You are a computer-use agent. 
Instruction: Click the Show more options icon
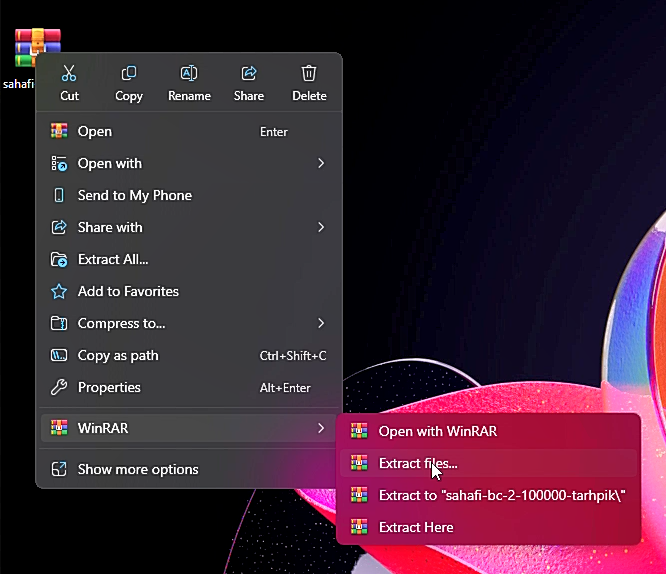coord(59,469)
